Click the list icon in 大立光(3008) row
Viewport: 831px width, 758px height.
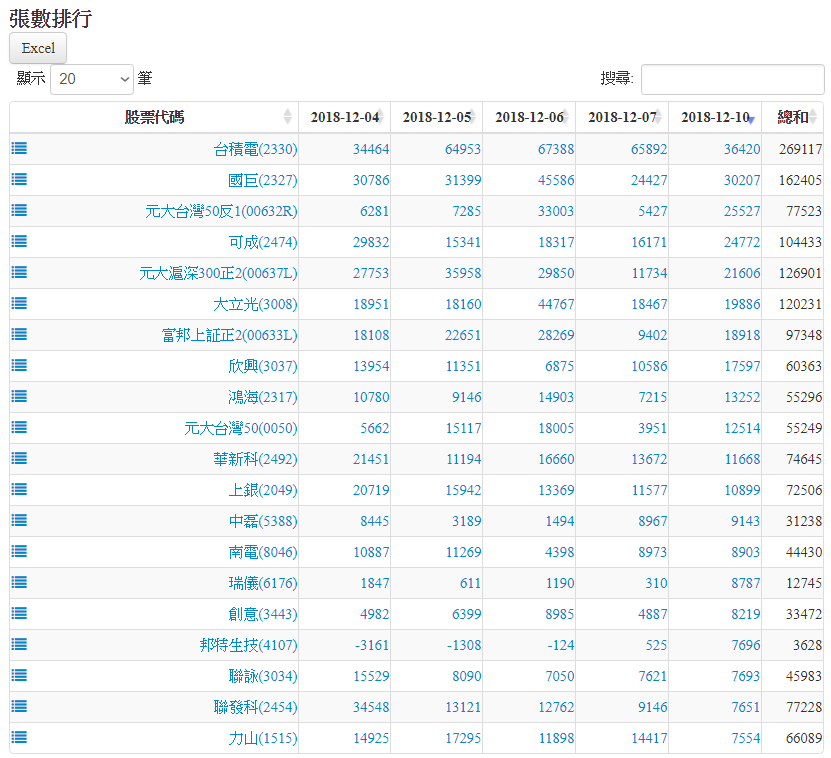[x=19, y=303]
